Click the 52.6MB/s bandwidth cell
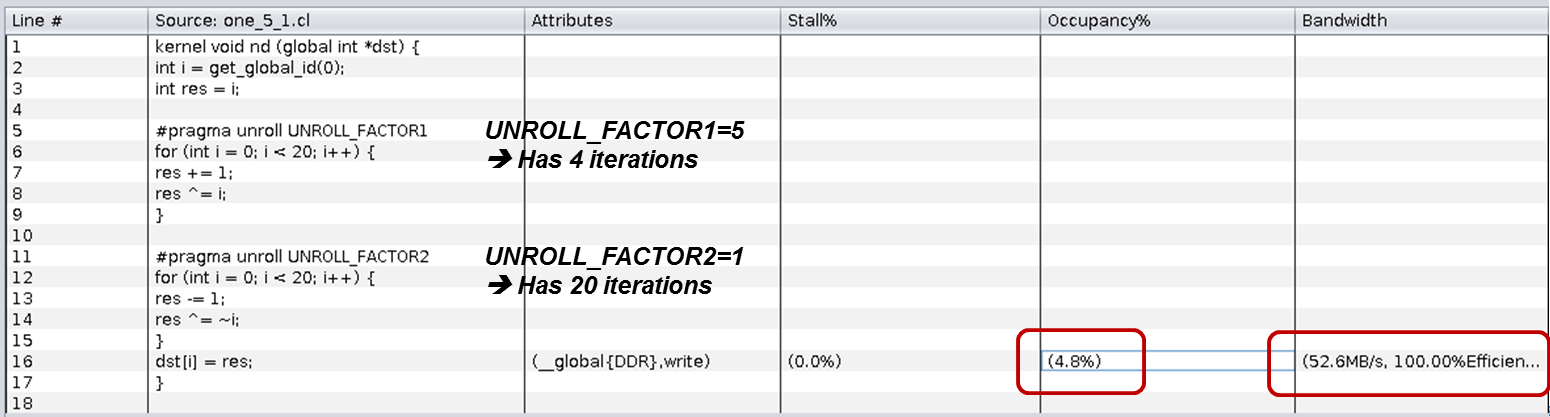This screenshot has height=417, width=1550. pyautogui.click(x=1420, y=360)
